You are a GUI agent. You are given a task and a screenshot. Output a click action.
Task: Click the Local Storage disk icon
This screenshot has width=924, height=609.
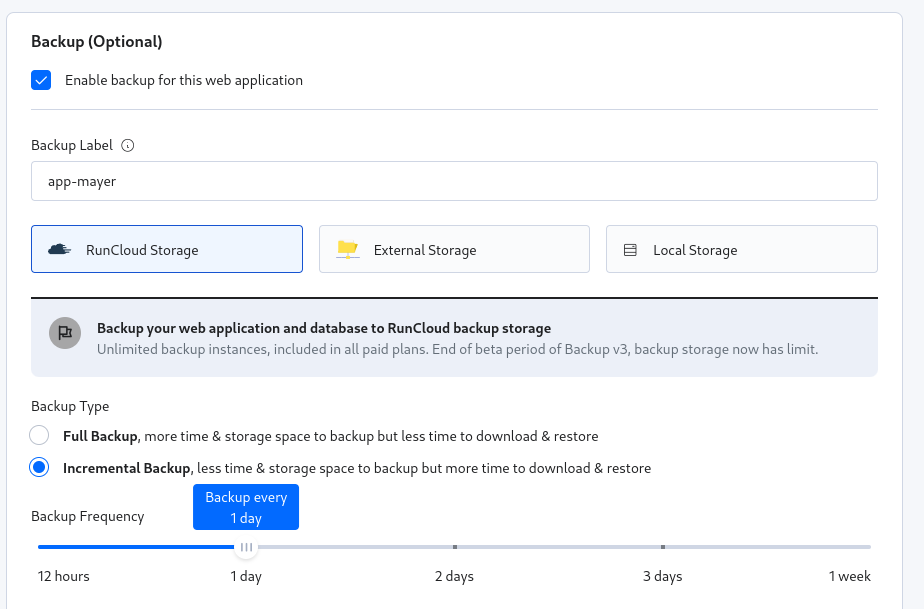tap(630, 250)
